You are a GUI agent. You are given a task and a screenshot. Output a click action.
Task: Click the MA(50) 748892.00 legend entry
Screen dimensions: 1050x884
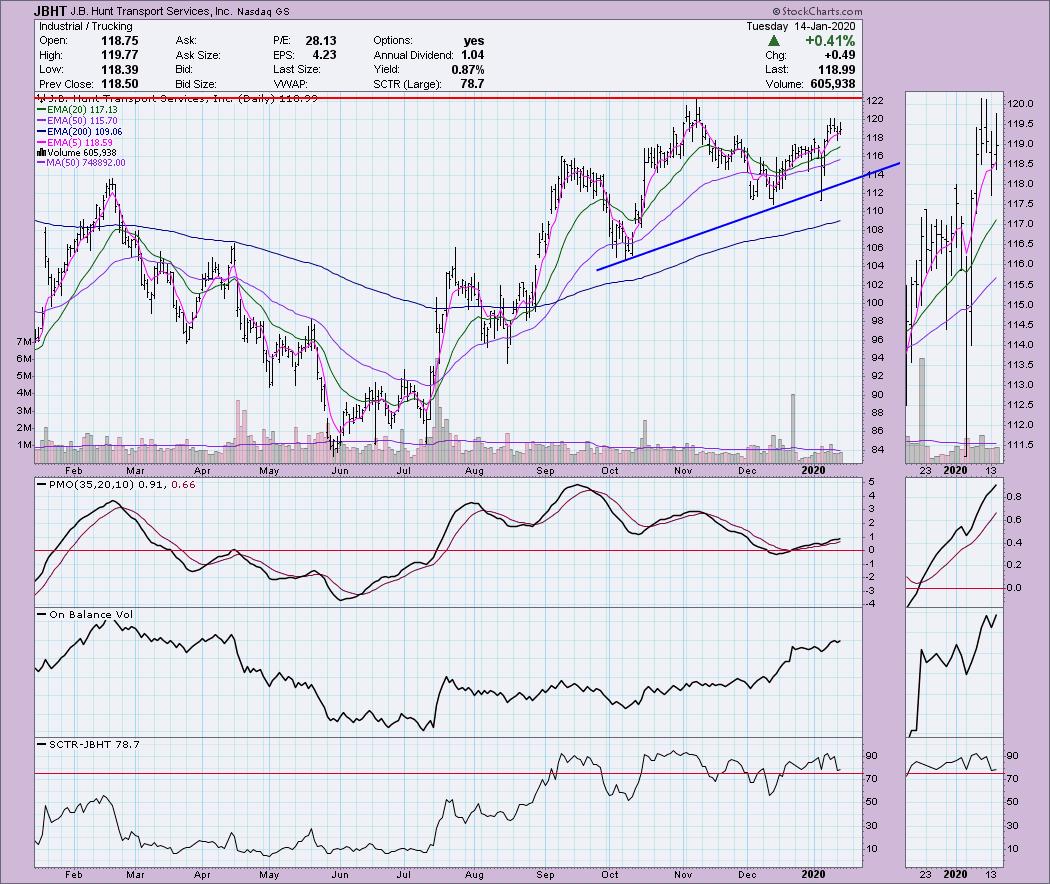(81, 163)
